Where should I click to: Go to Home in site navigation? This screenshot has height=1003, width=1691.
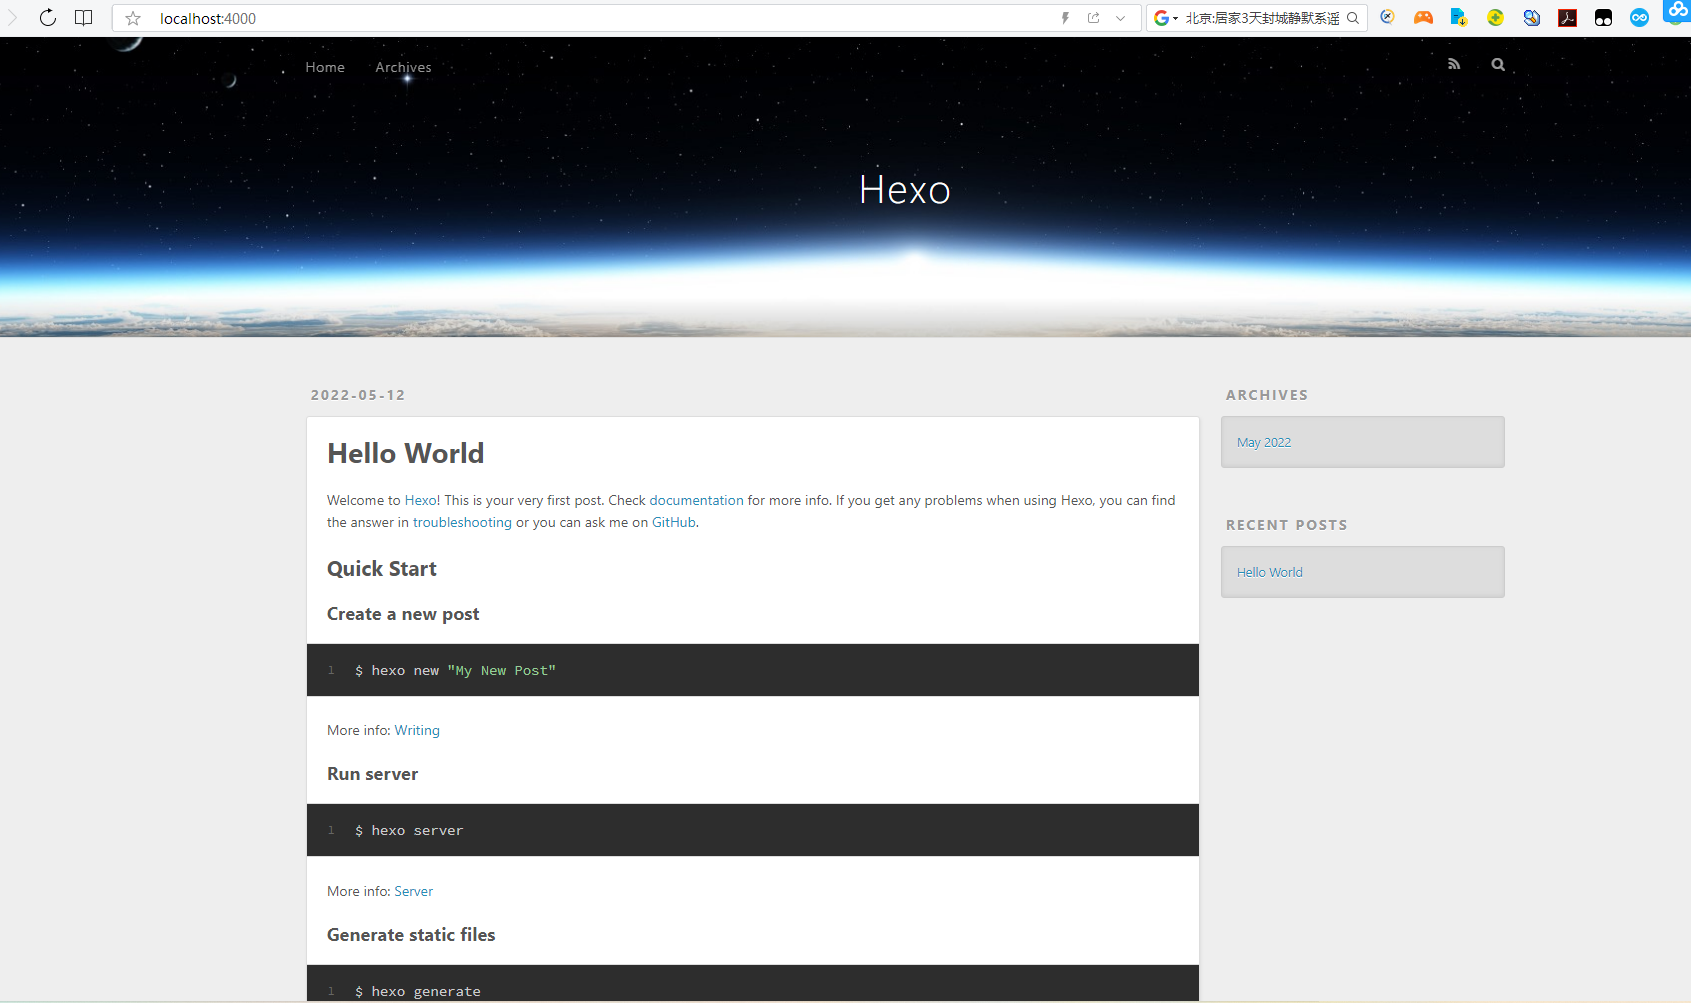coord(325,67)
